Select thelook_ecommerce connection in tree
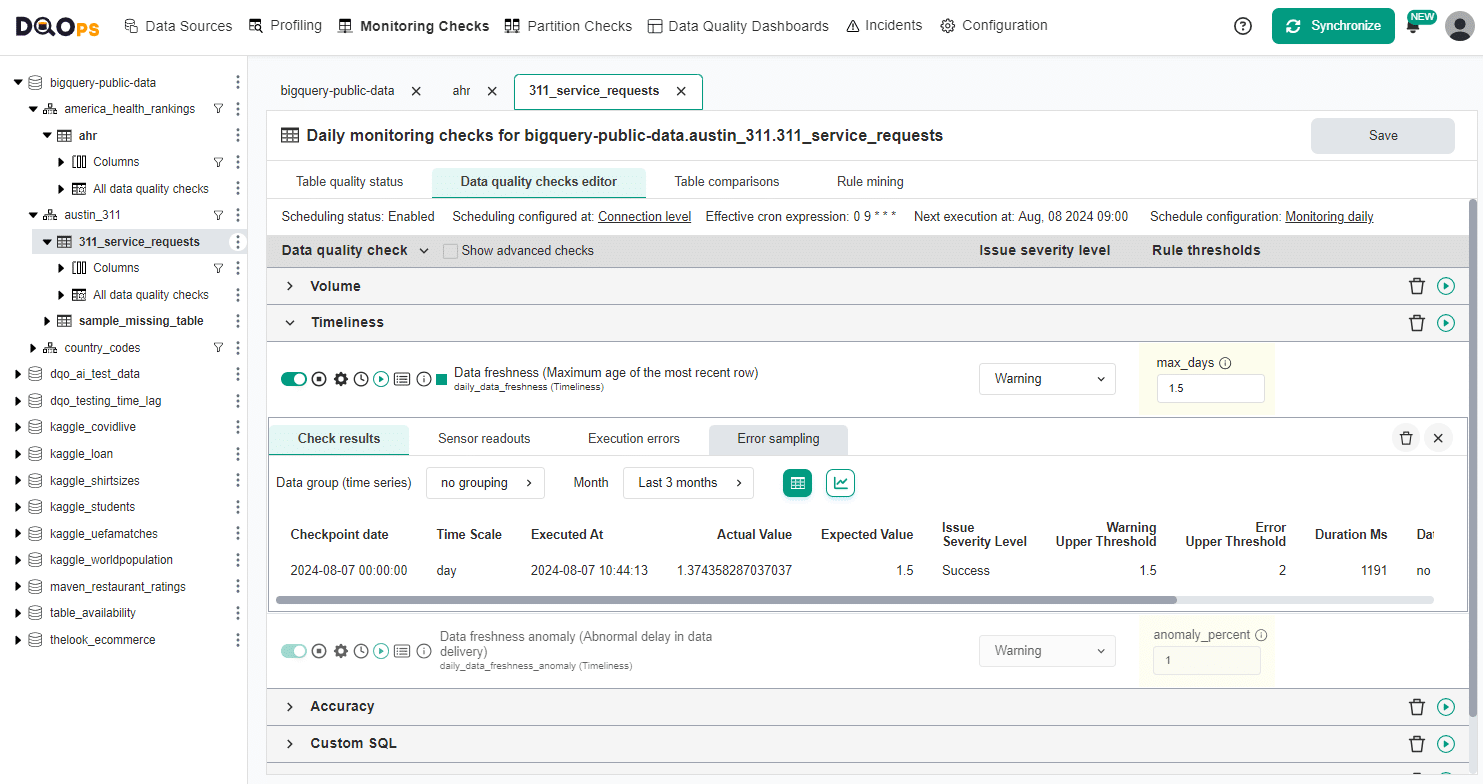The image size is (1483, 784). pos(102,640)
